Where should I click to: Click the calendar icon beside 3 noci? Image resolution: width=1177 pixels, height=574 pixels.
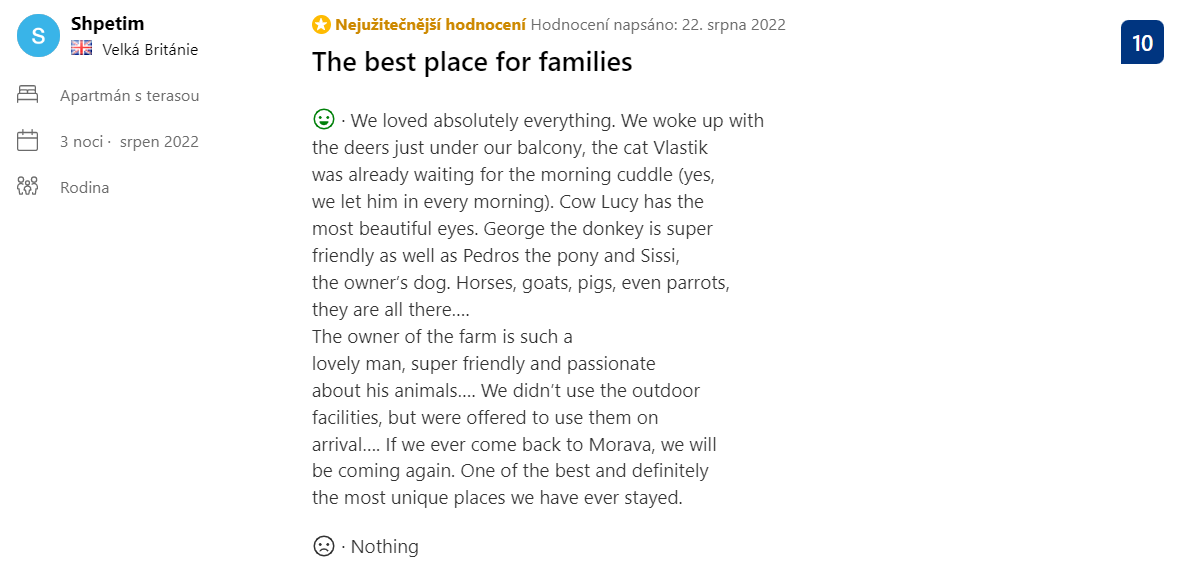tap(27, 140)
